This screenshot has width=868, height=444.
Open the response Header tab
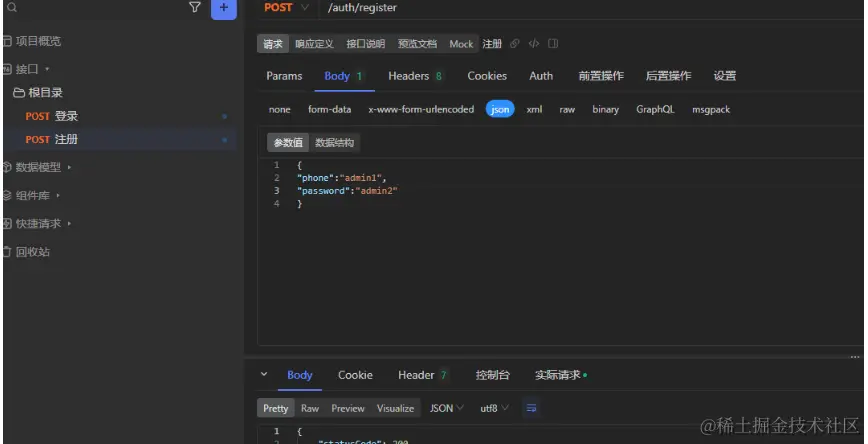point(422,375)
